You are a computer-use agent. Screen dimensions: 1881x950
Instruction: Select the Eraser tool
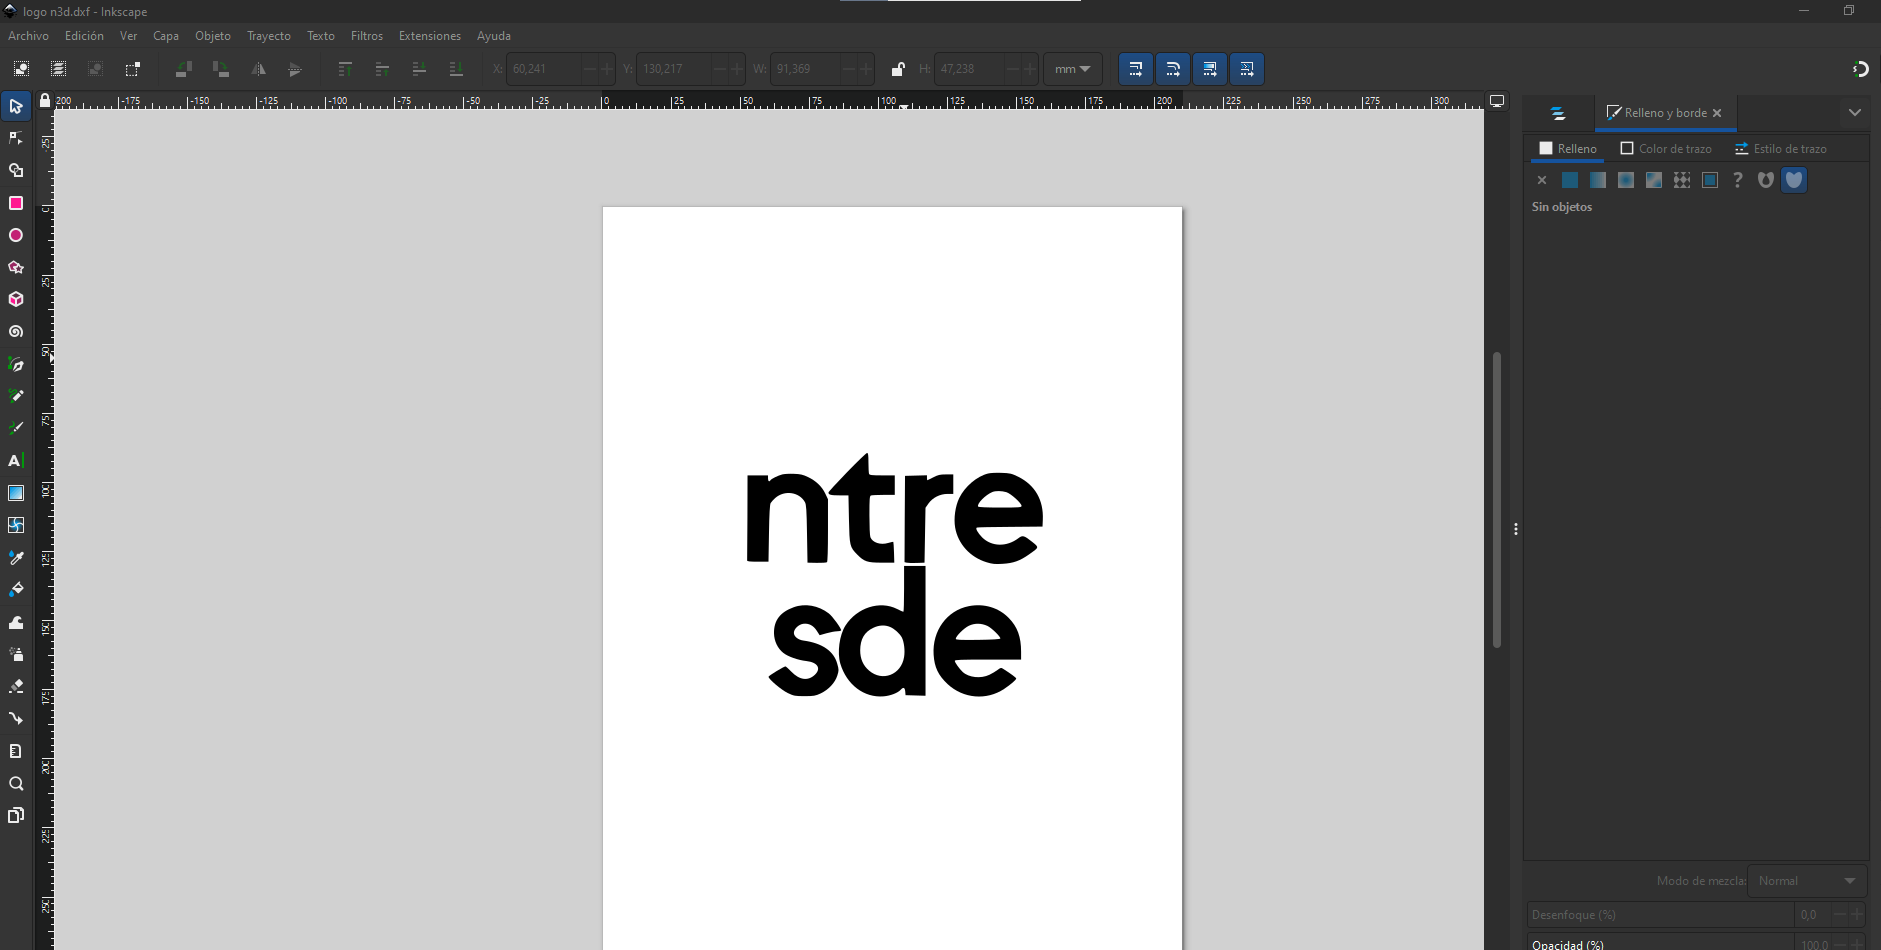pos(16,686)
